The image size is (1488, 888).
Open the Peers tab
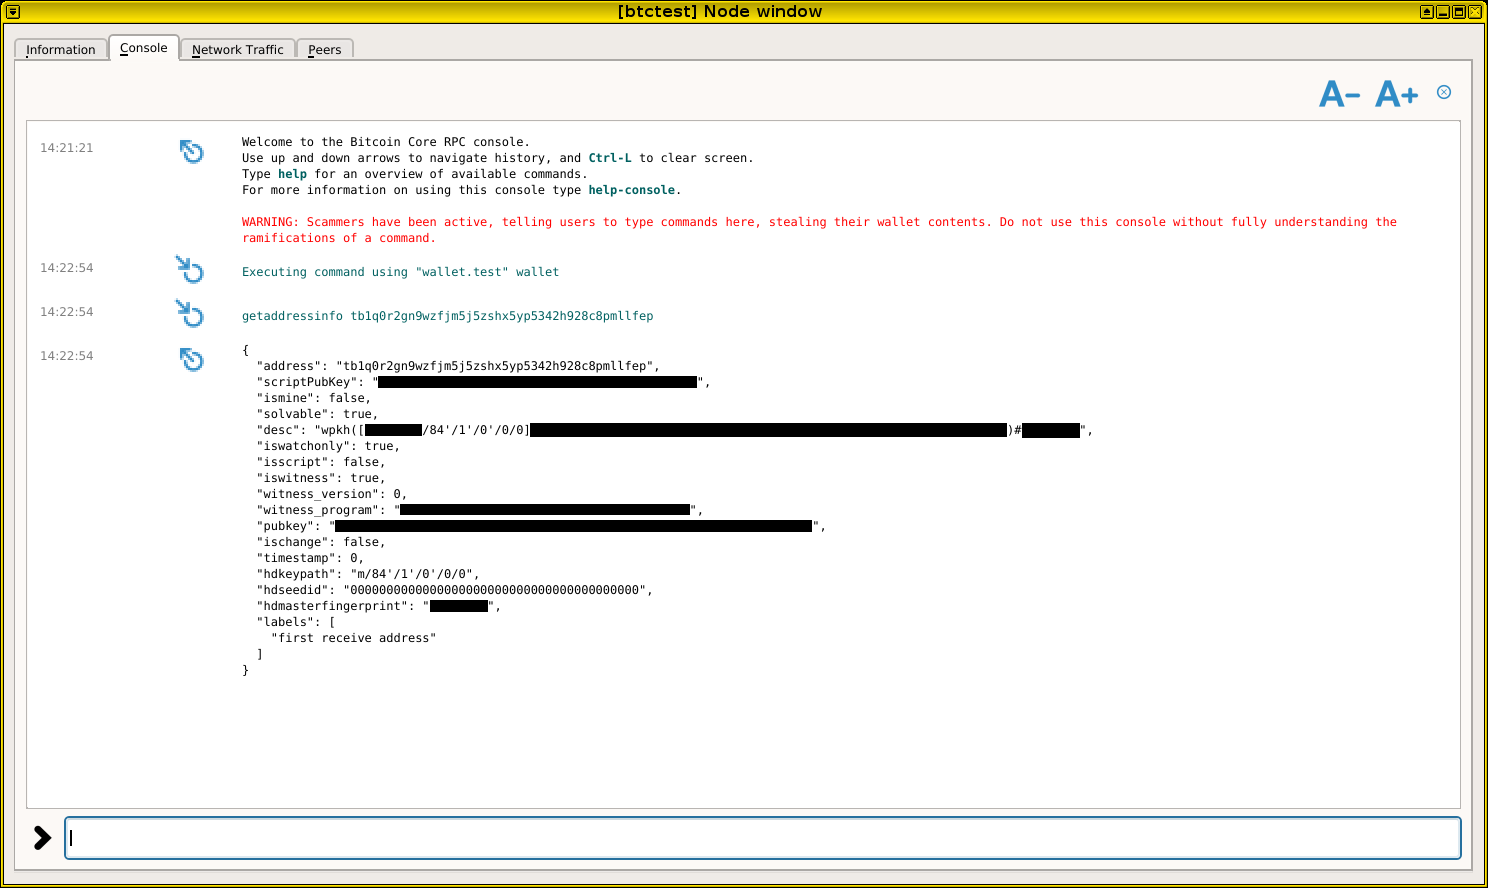point(325,49)
